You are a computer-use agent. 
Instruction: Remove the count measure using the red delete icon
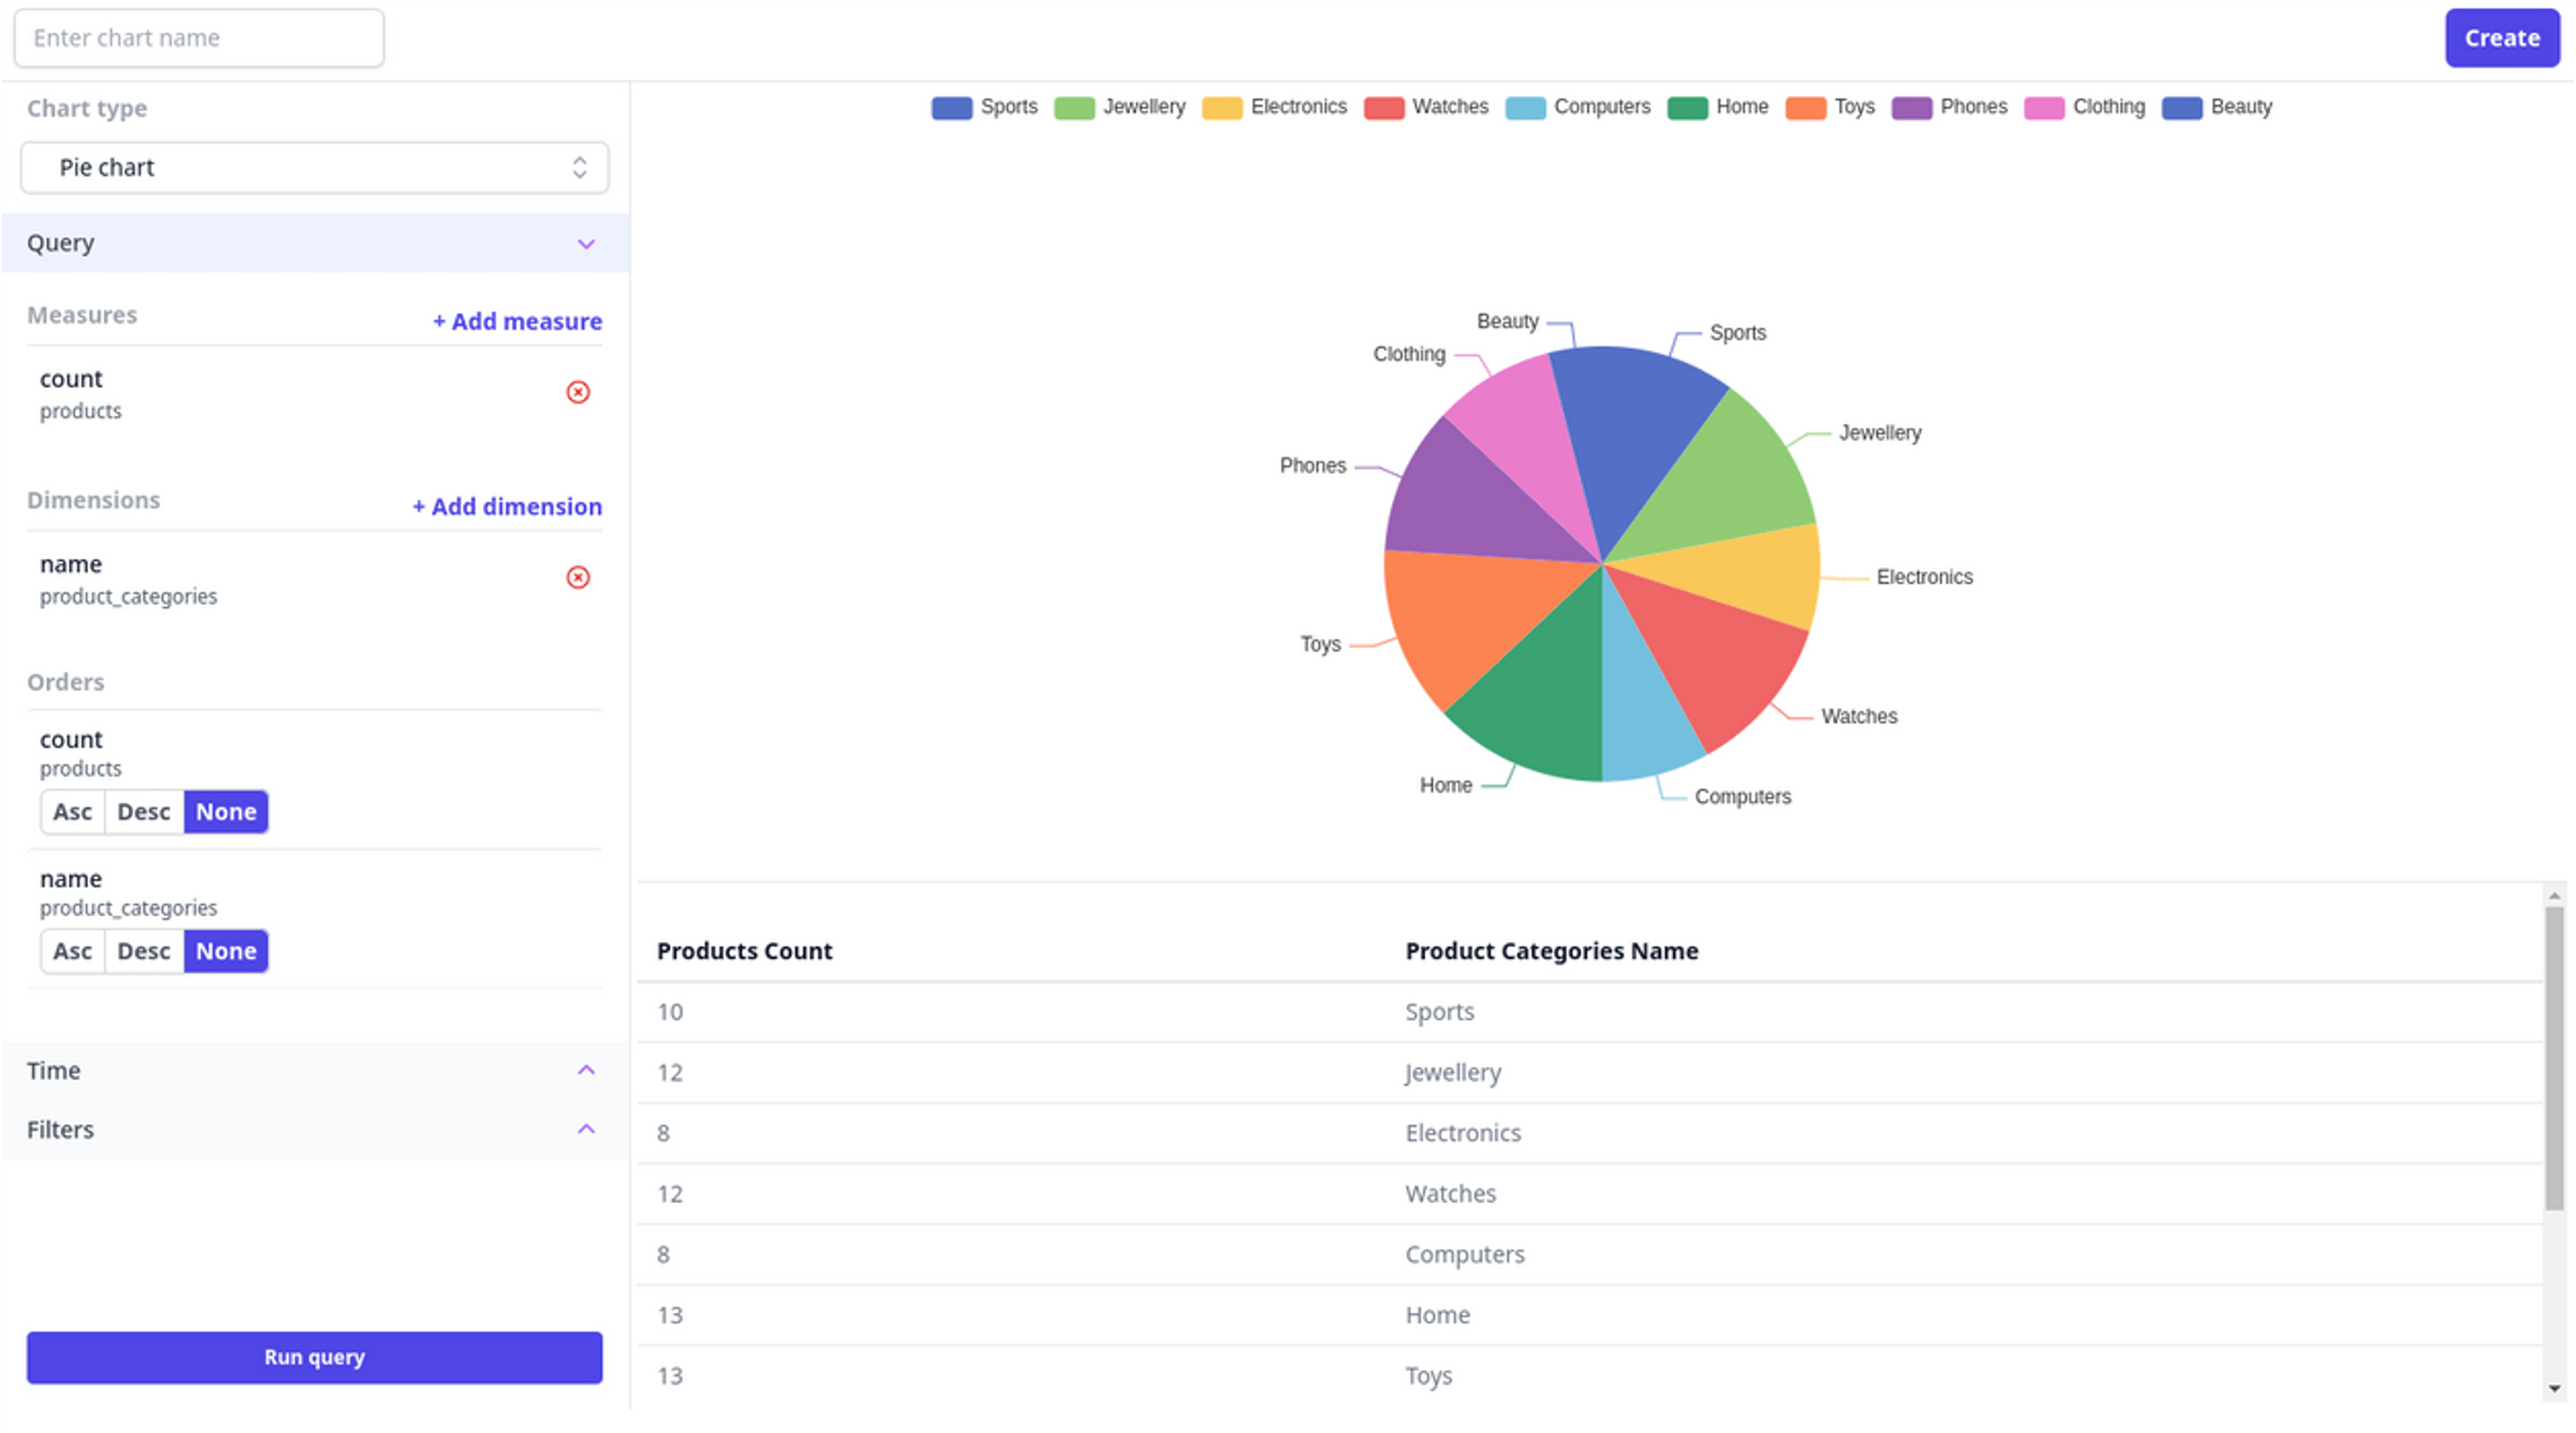pos(578,393)
